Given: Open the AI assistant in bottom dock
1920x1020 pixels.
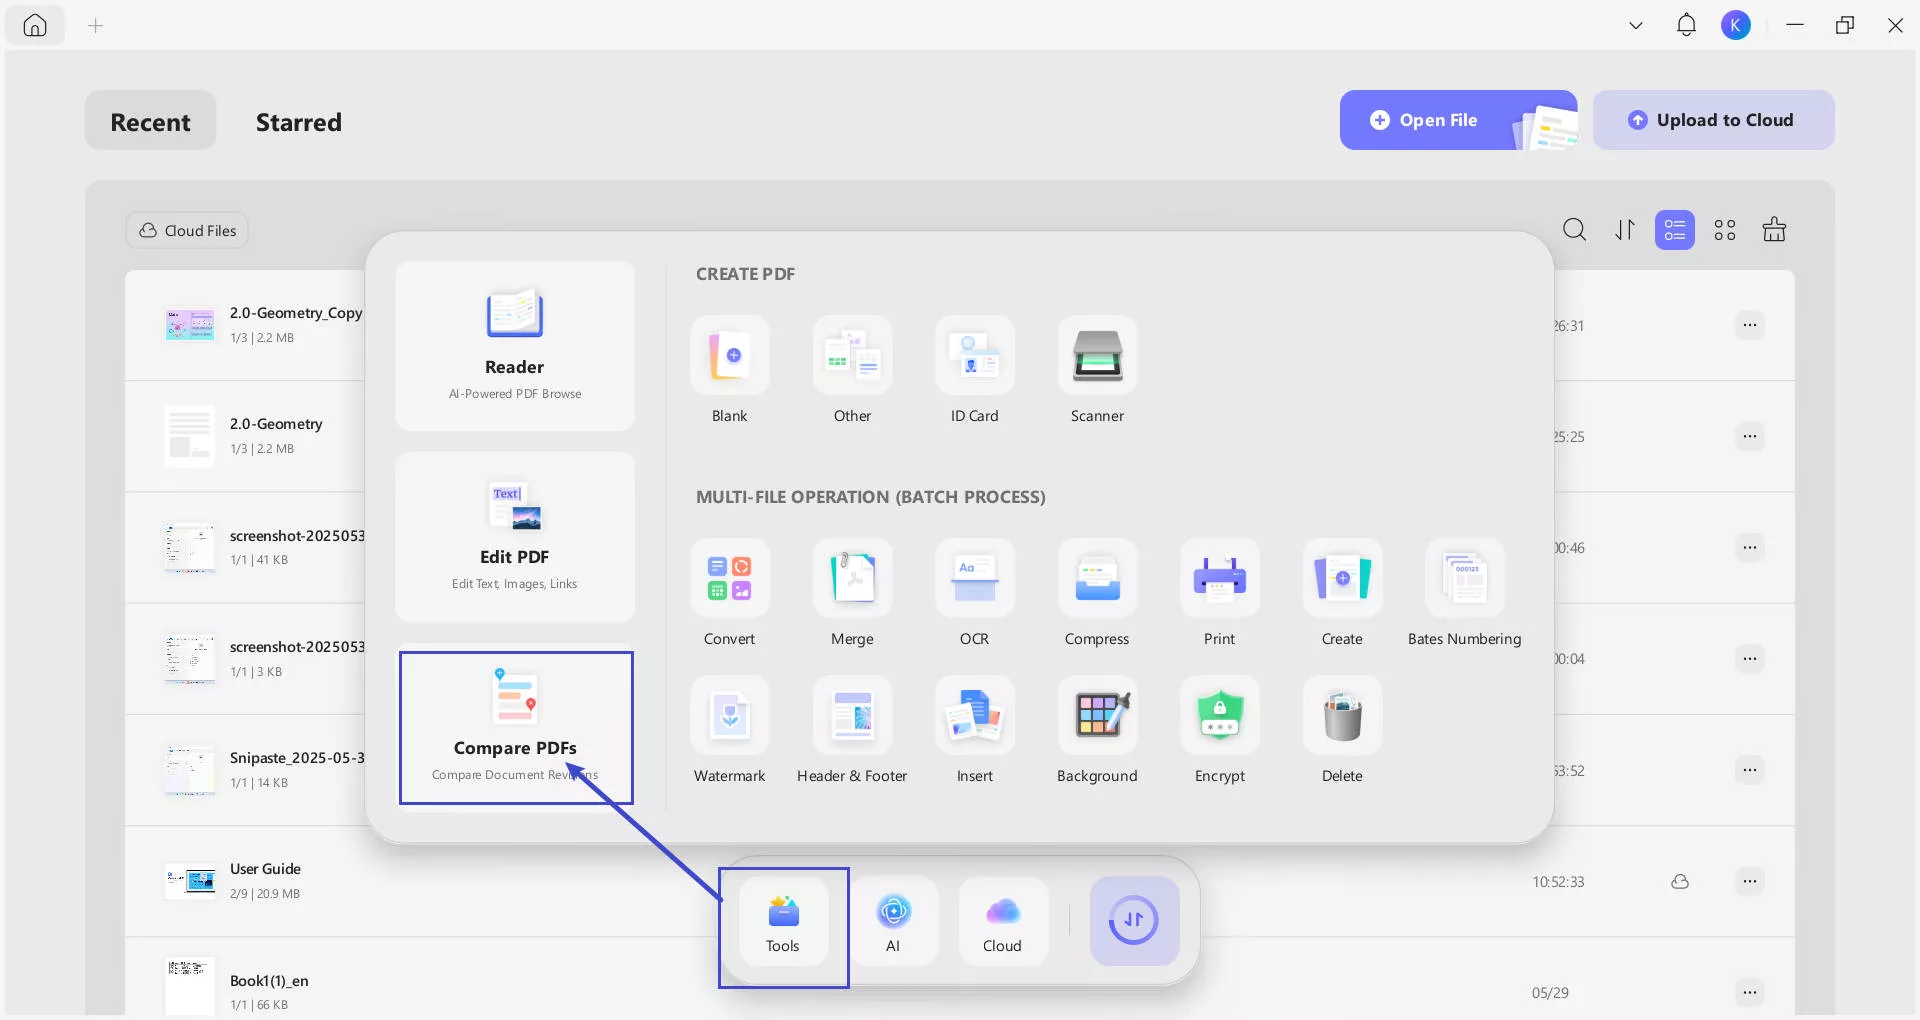Looking at the screenshot, I should [x=893, y=922].
